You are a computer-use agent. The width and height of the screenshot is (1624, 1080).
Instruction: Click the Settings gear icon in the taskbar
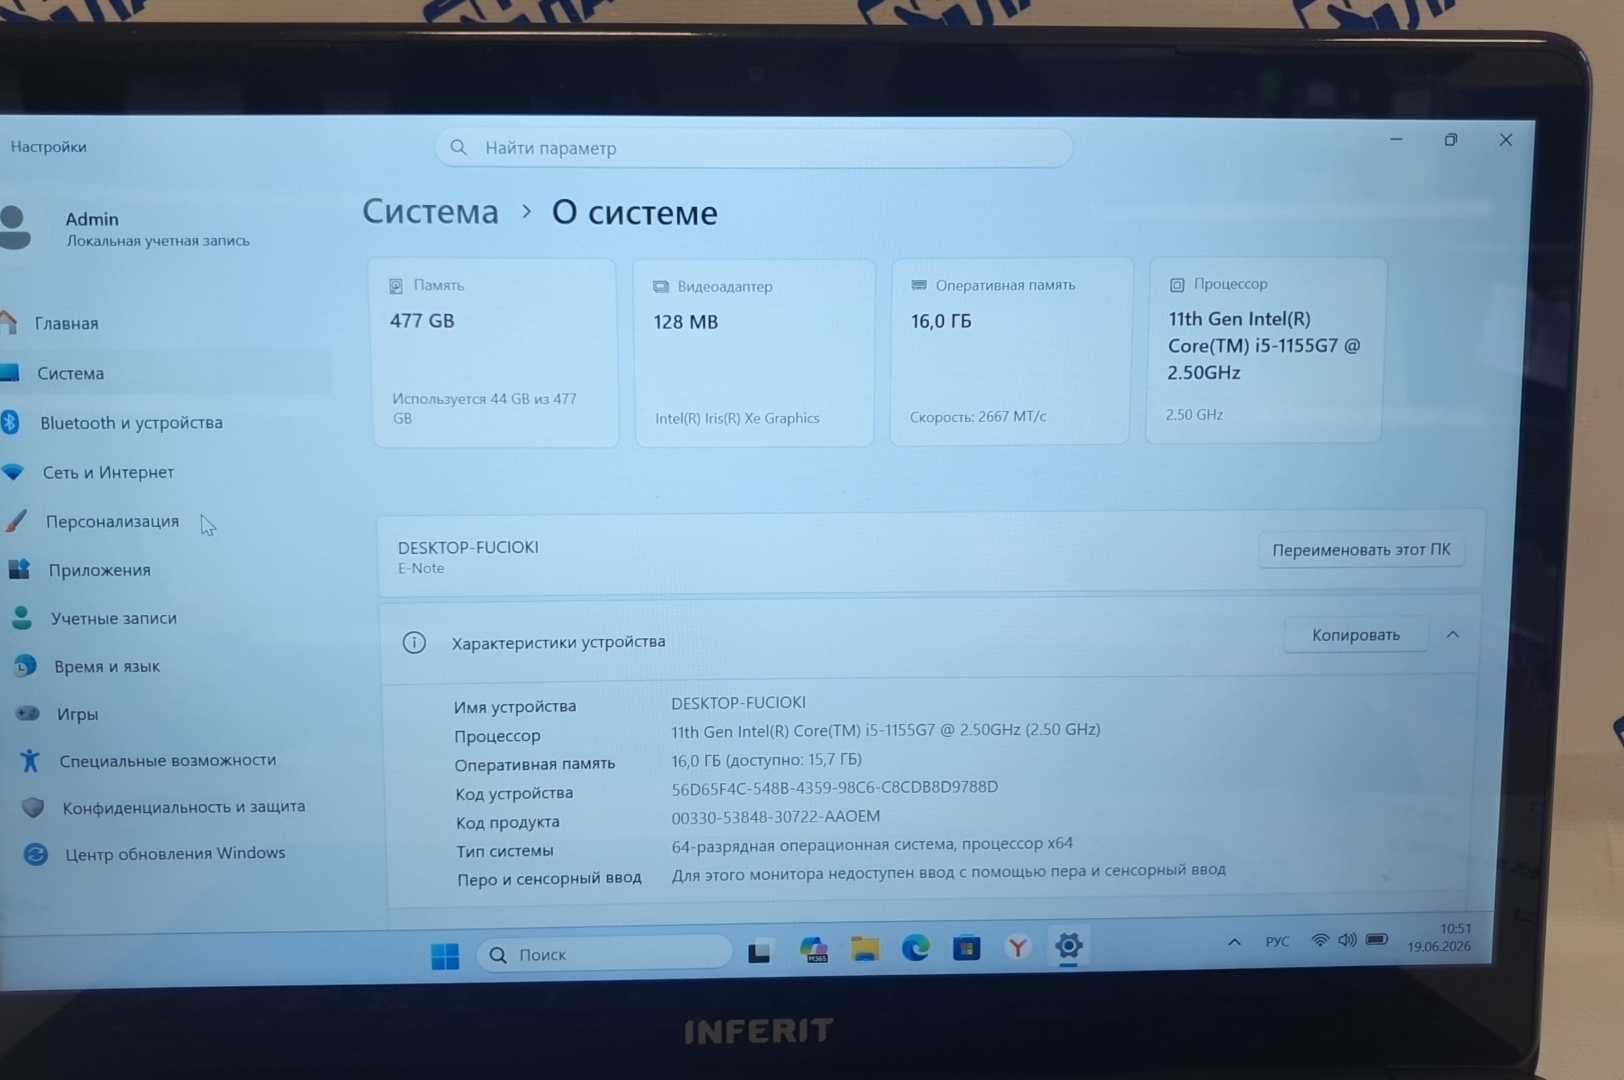1068,945
